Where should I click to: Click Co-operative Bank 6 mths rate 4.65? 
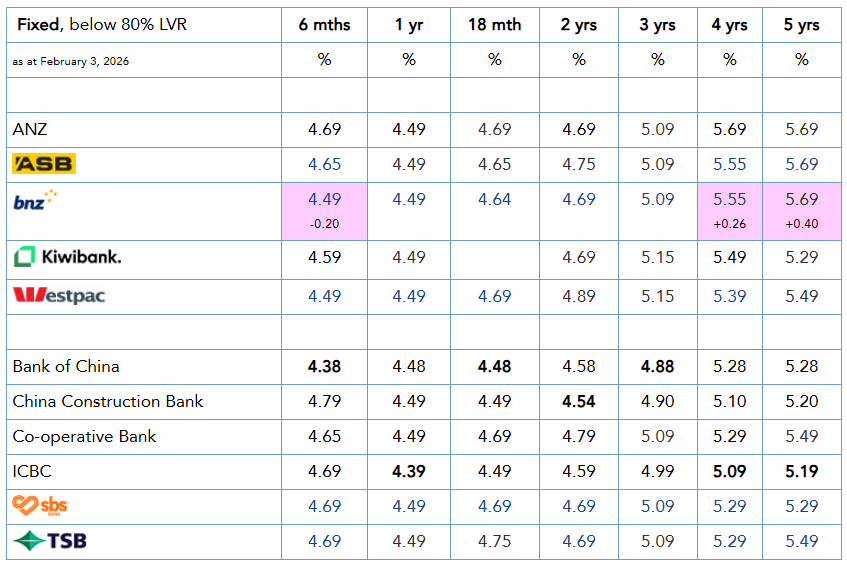click(324, 436)
